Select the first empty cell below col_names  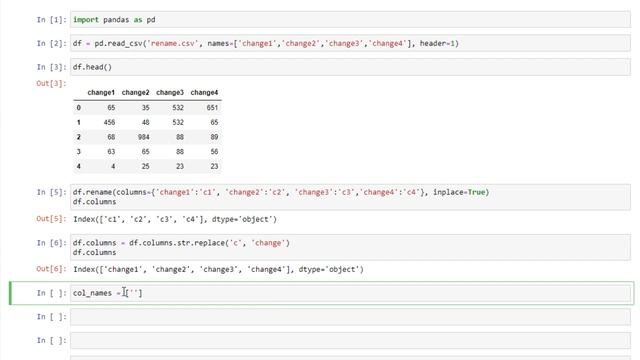point(350,317)
